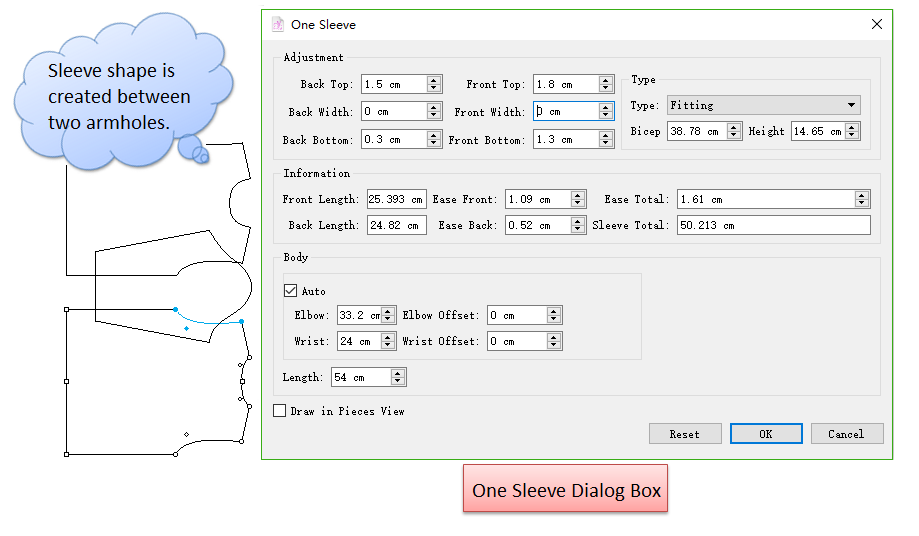
Task: Click the Ease Total stepper arrows
Action: coord(862,200)
